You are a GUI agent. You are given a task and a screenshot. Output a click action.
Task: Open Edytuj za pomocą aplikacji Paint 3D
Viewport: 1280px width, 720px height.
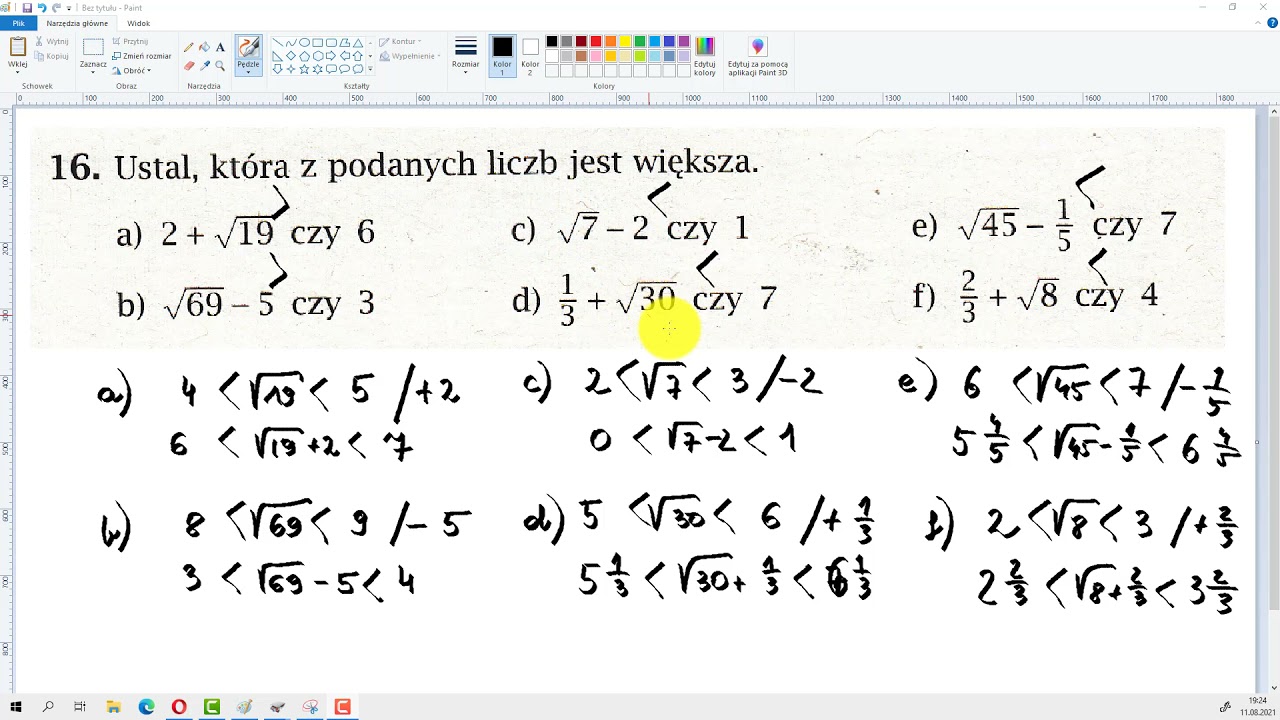[757, 56]
